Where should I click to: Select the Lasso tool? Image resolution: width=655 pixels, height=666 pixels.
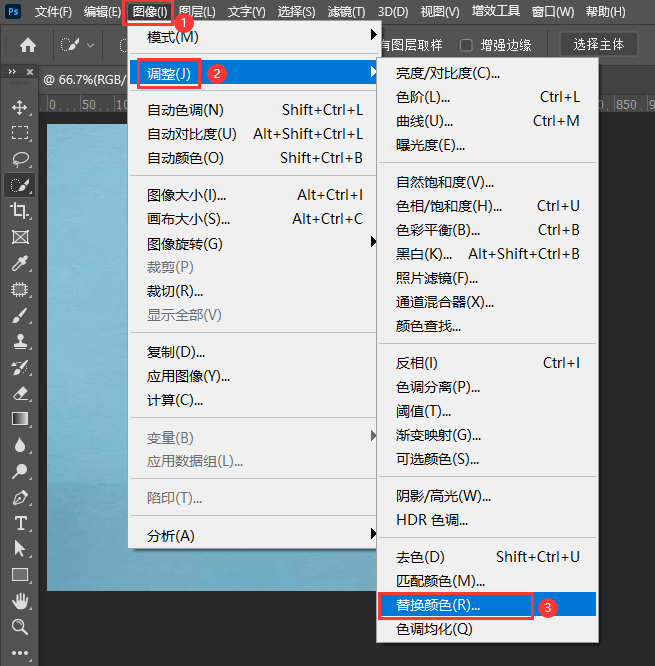[x=20, y=159]
